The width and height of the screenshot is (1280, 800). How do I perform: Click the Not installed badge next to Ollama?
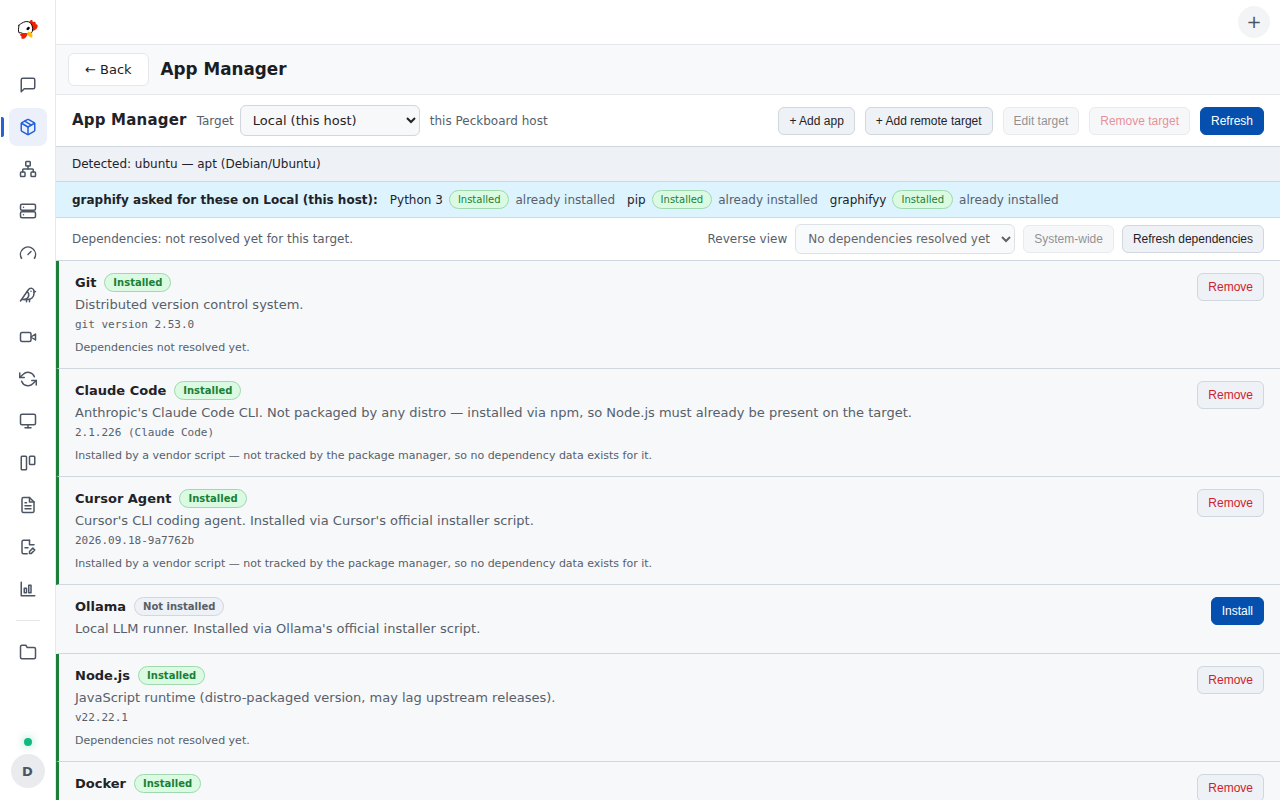click(179, 607)
